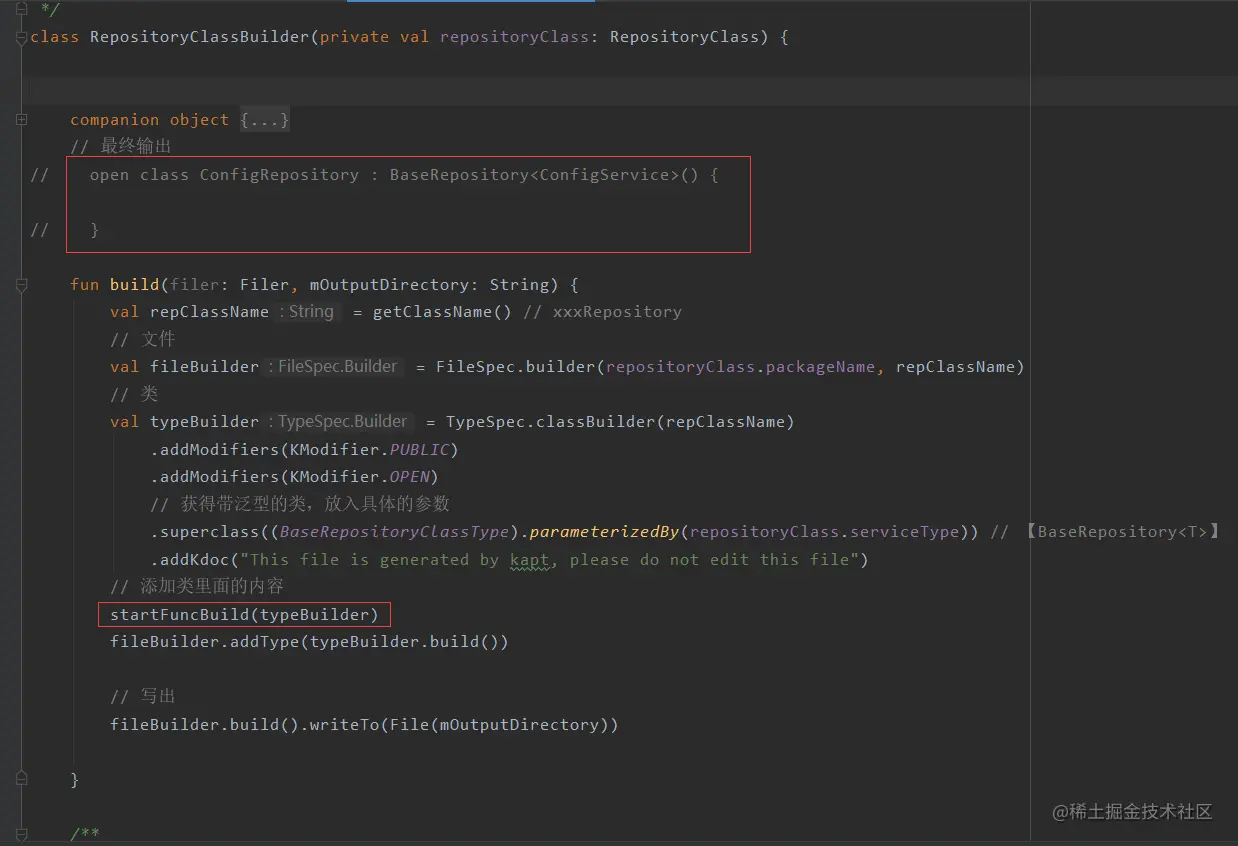The height and width of the screenshot is (846, 1238).
Task: Click the companion keyword
Action: [x=114, y=120]
